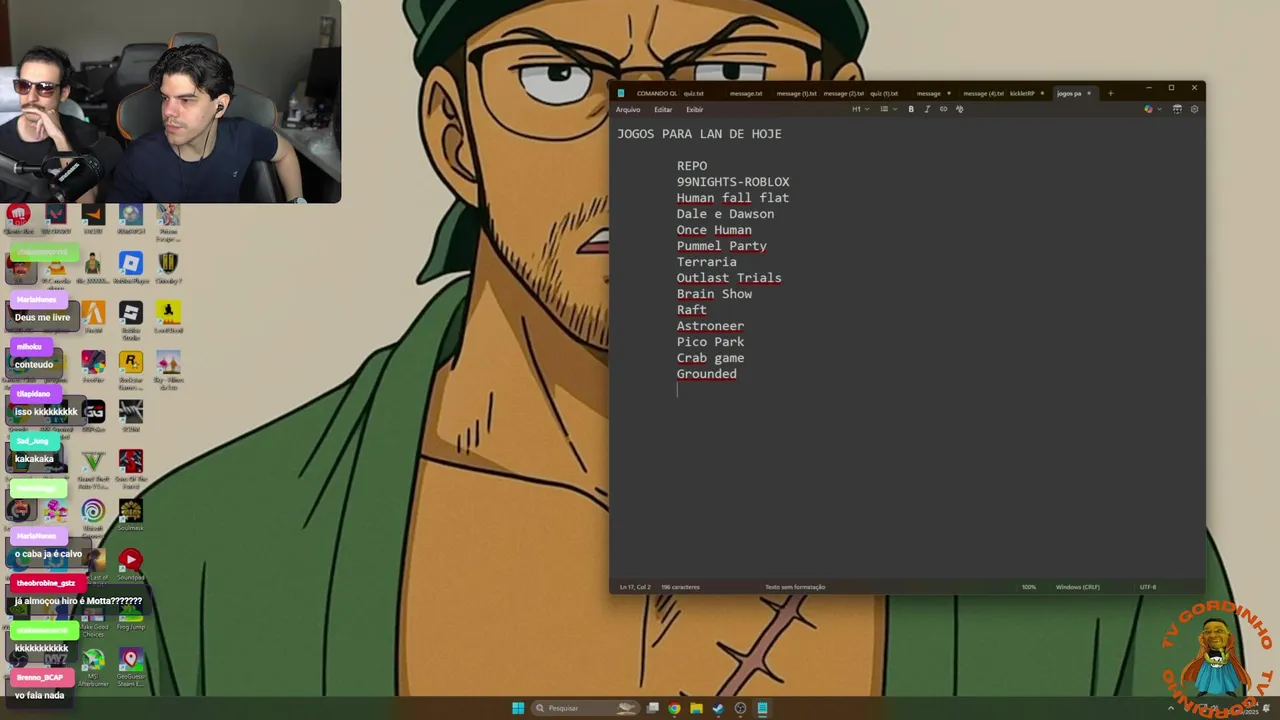Open the Arquivo menu in Notepad
1280x720 pixels.
click(628, 109)
